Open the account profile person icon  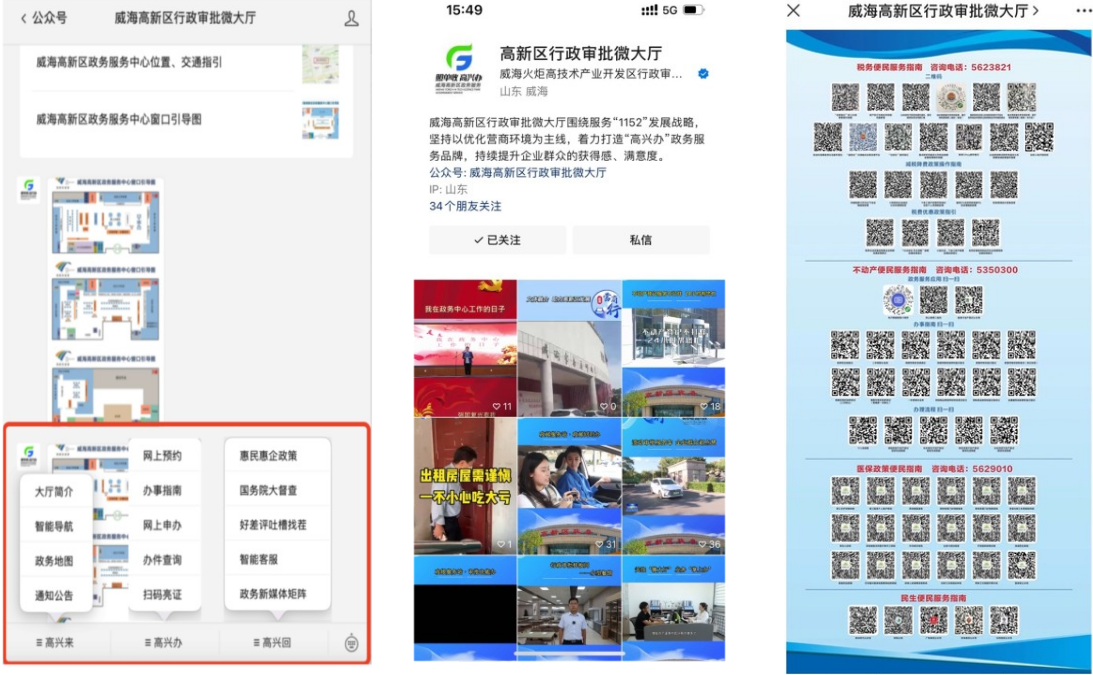[351, 18]
